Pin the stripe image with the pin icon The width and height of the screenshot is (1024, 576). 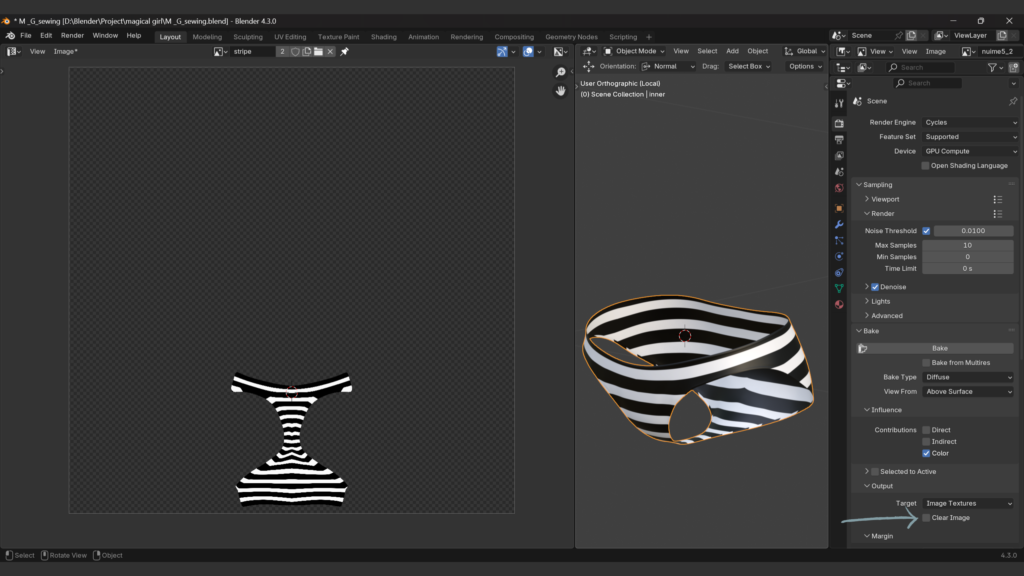point(345,51)
